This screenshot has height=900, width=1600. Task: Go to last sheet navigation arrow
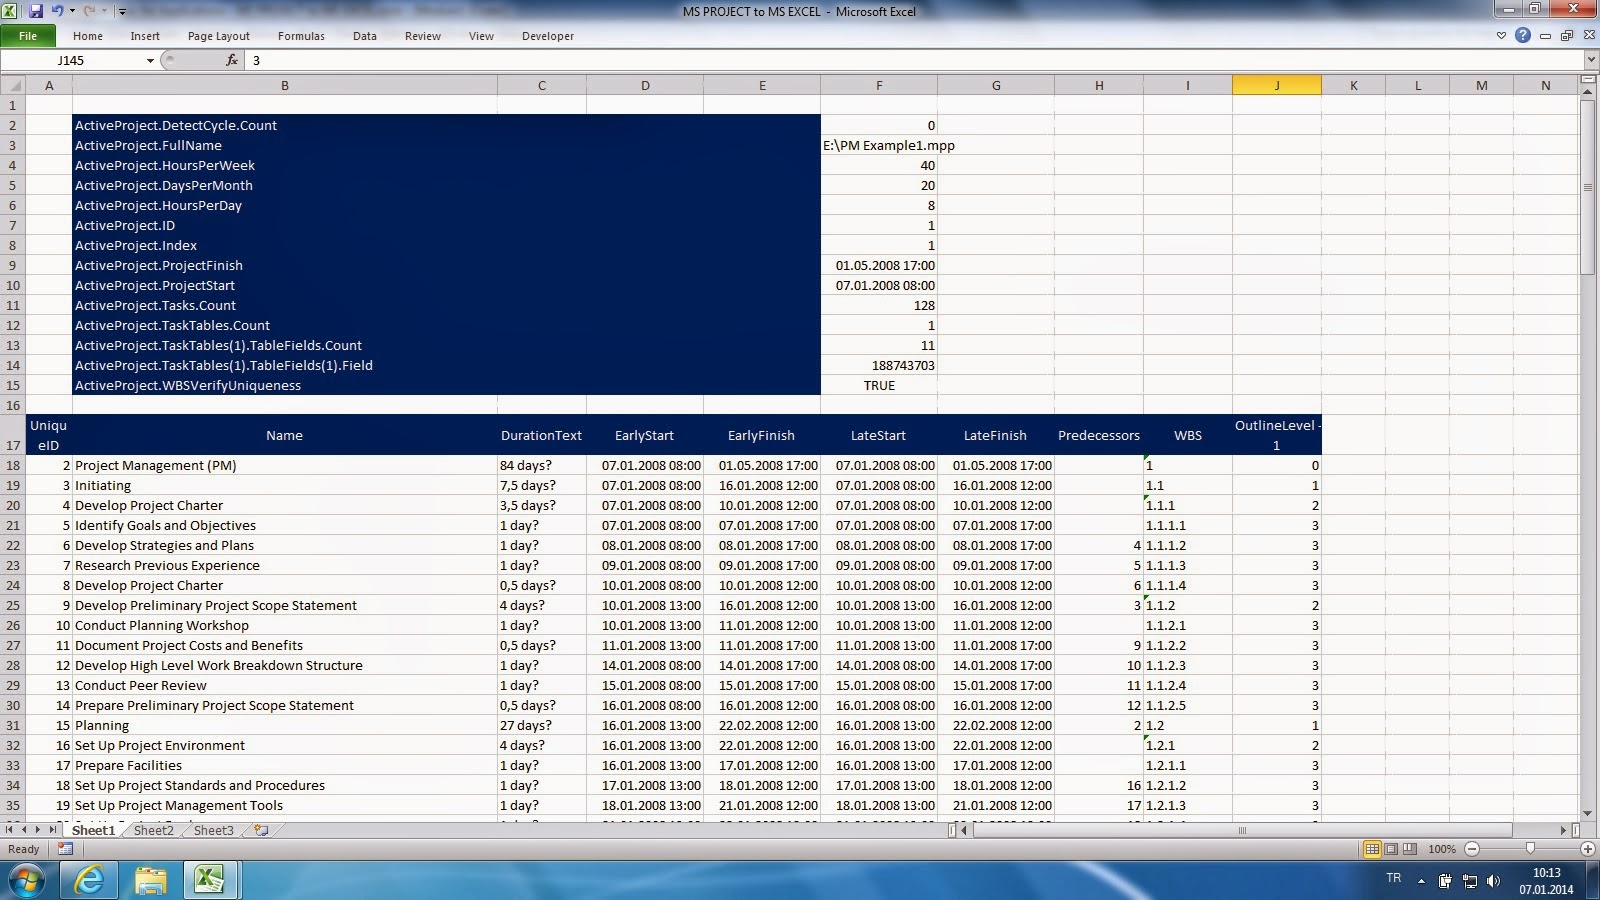(53, 830)
